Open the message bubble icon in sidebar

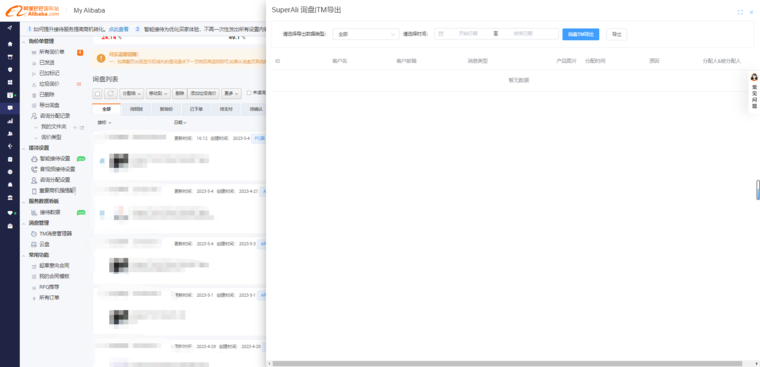click(10, 108)
